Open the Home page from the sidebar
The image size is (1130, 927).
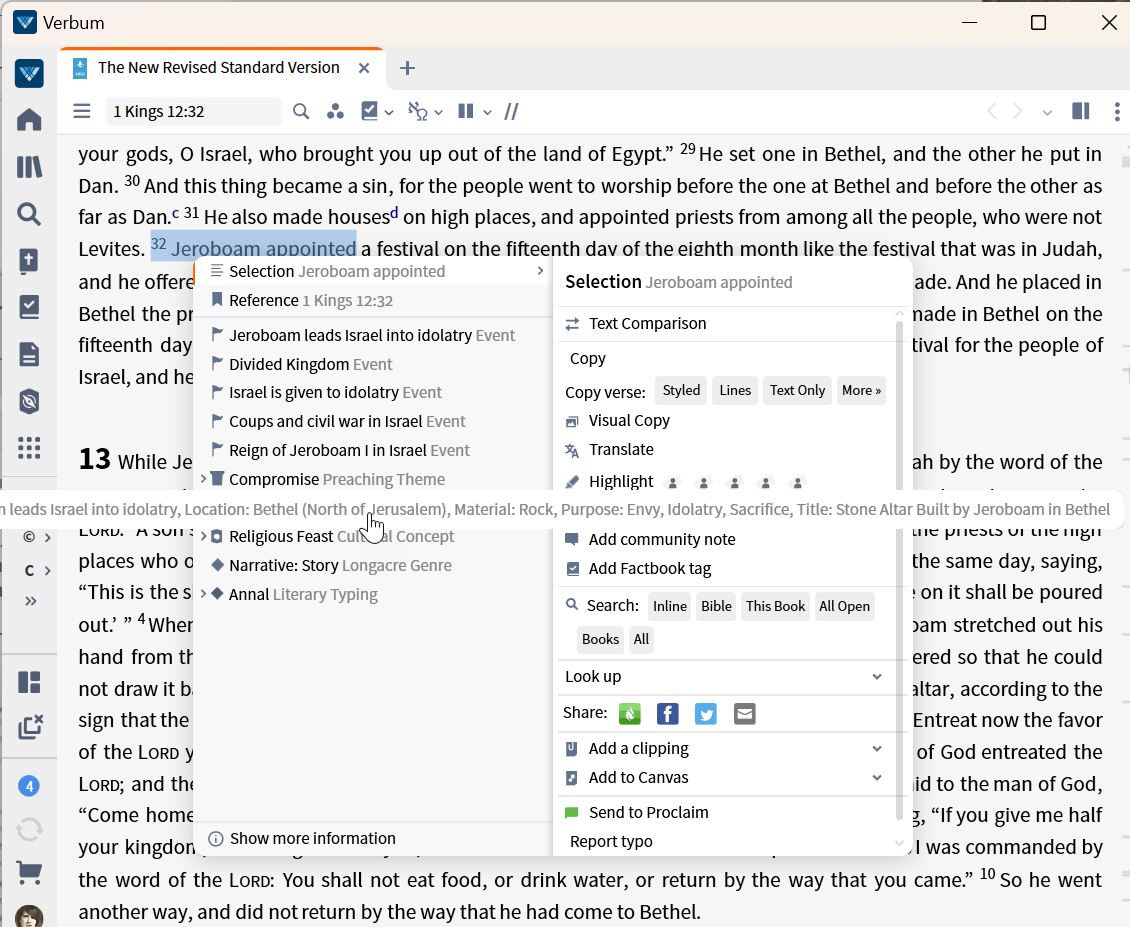point(29,120)
